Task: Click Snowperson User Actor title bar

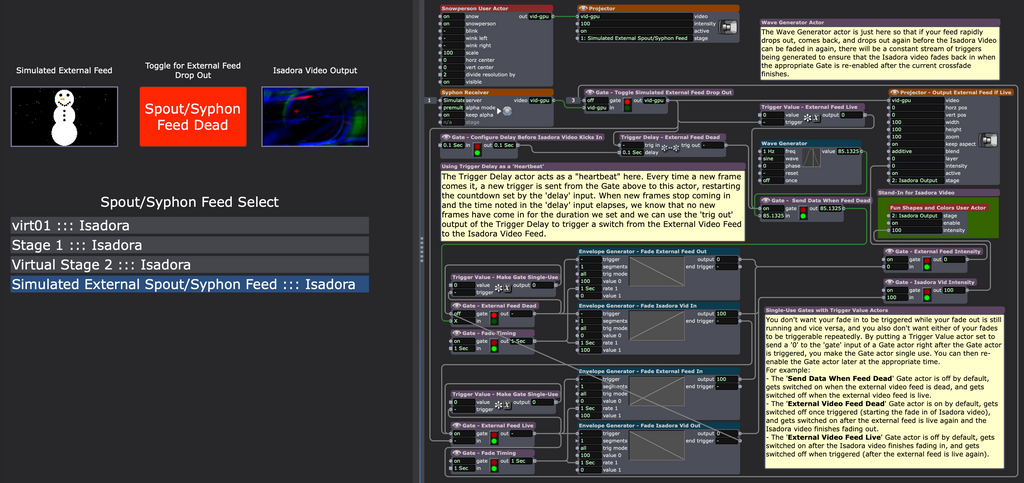Action: tap(496, 8)
